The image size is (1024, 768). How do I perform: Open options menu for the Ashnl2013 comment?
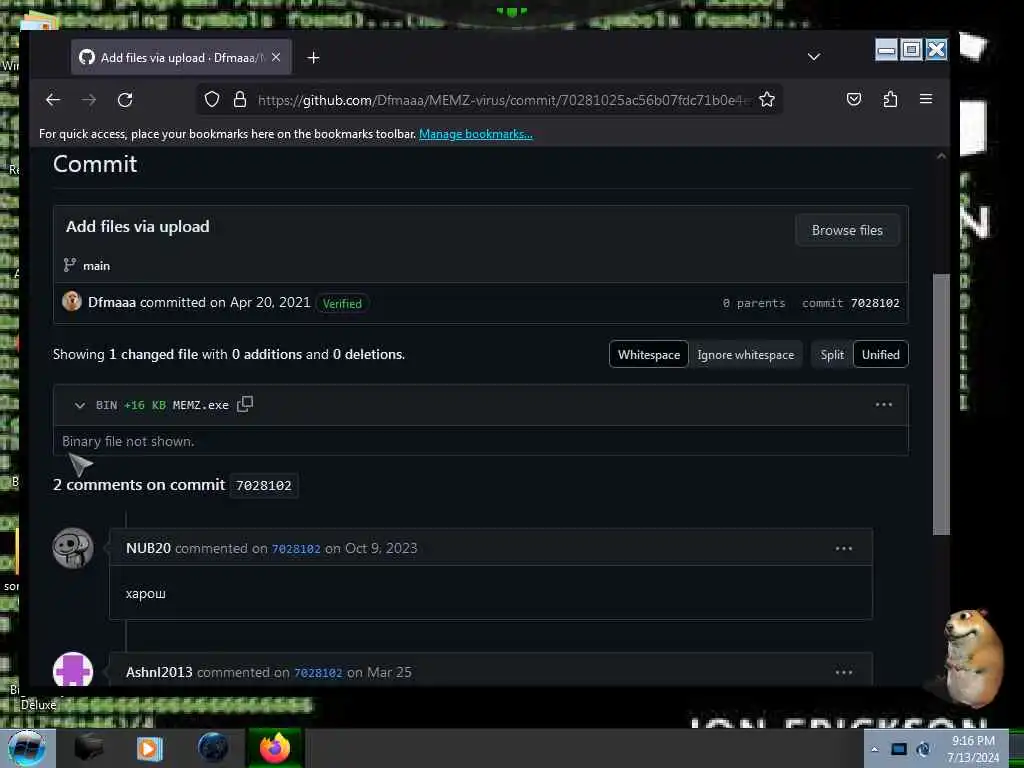tap(843, 672)
